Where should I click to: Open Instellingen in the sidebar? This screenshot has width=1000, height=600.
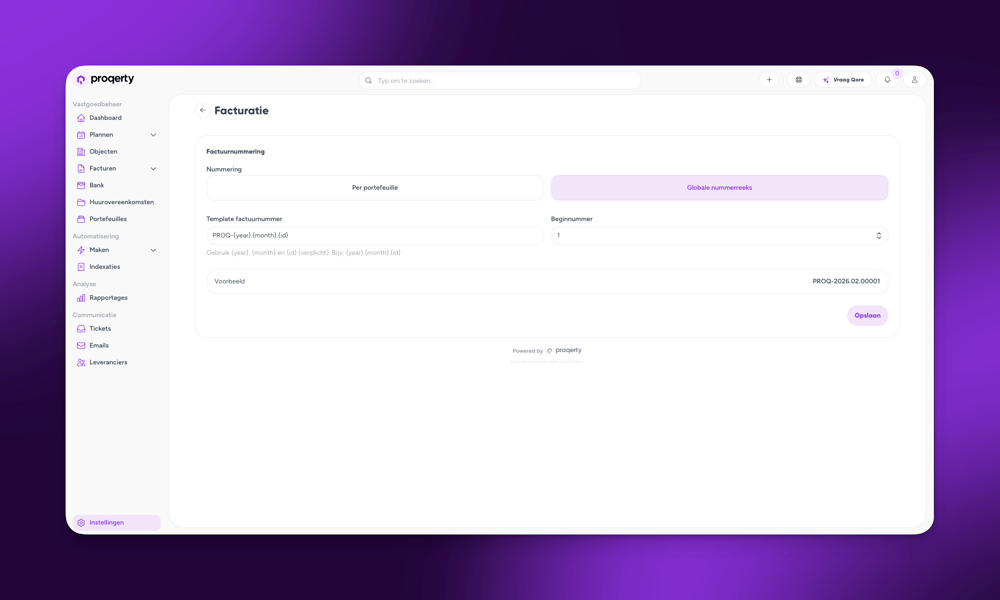107,523
